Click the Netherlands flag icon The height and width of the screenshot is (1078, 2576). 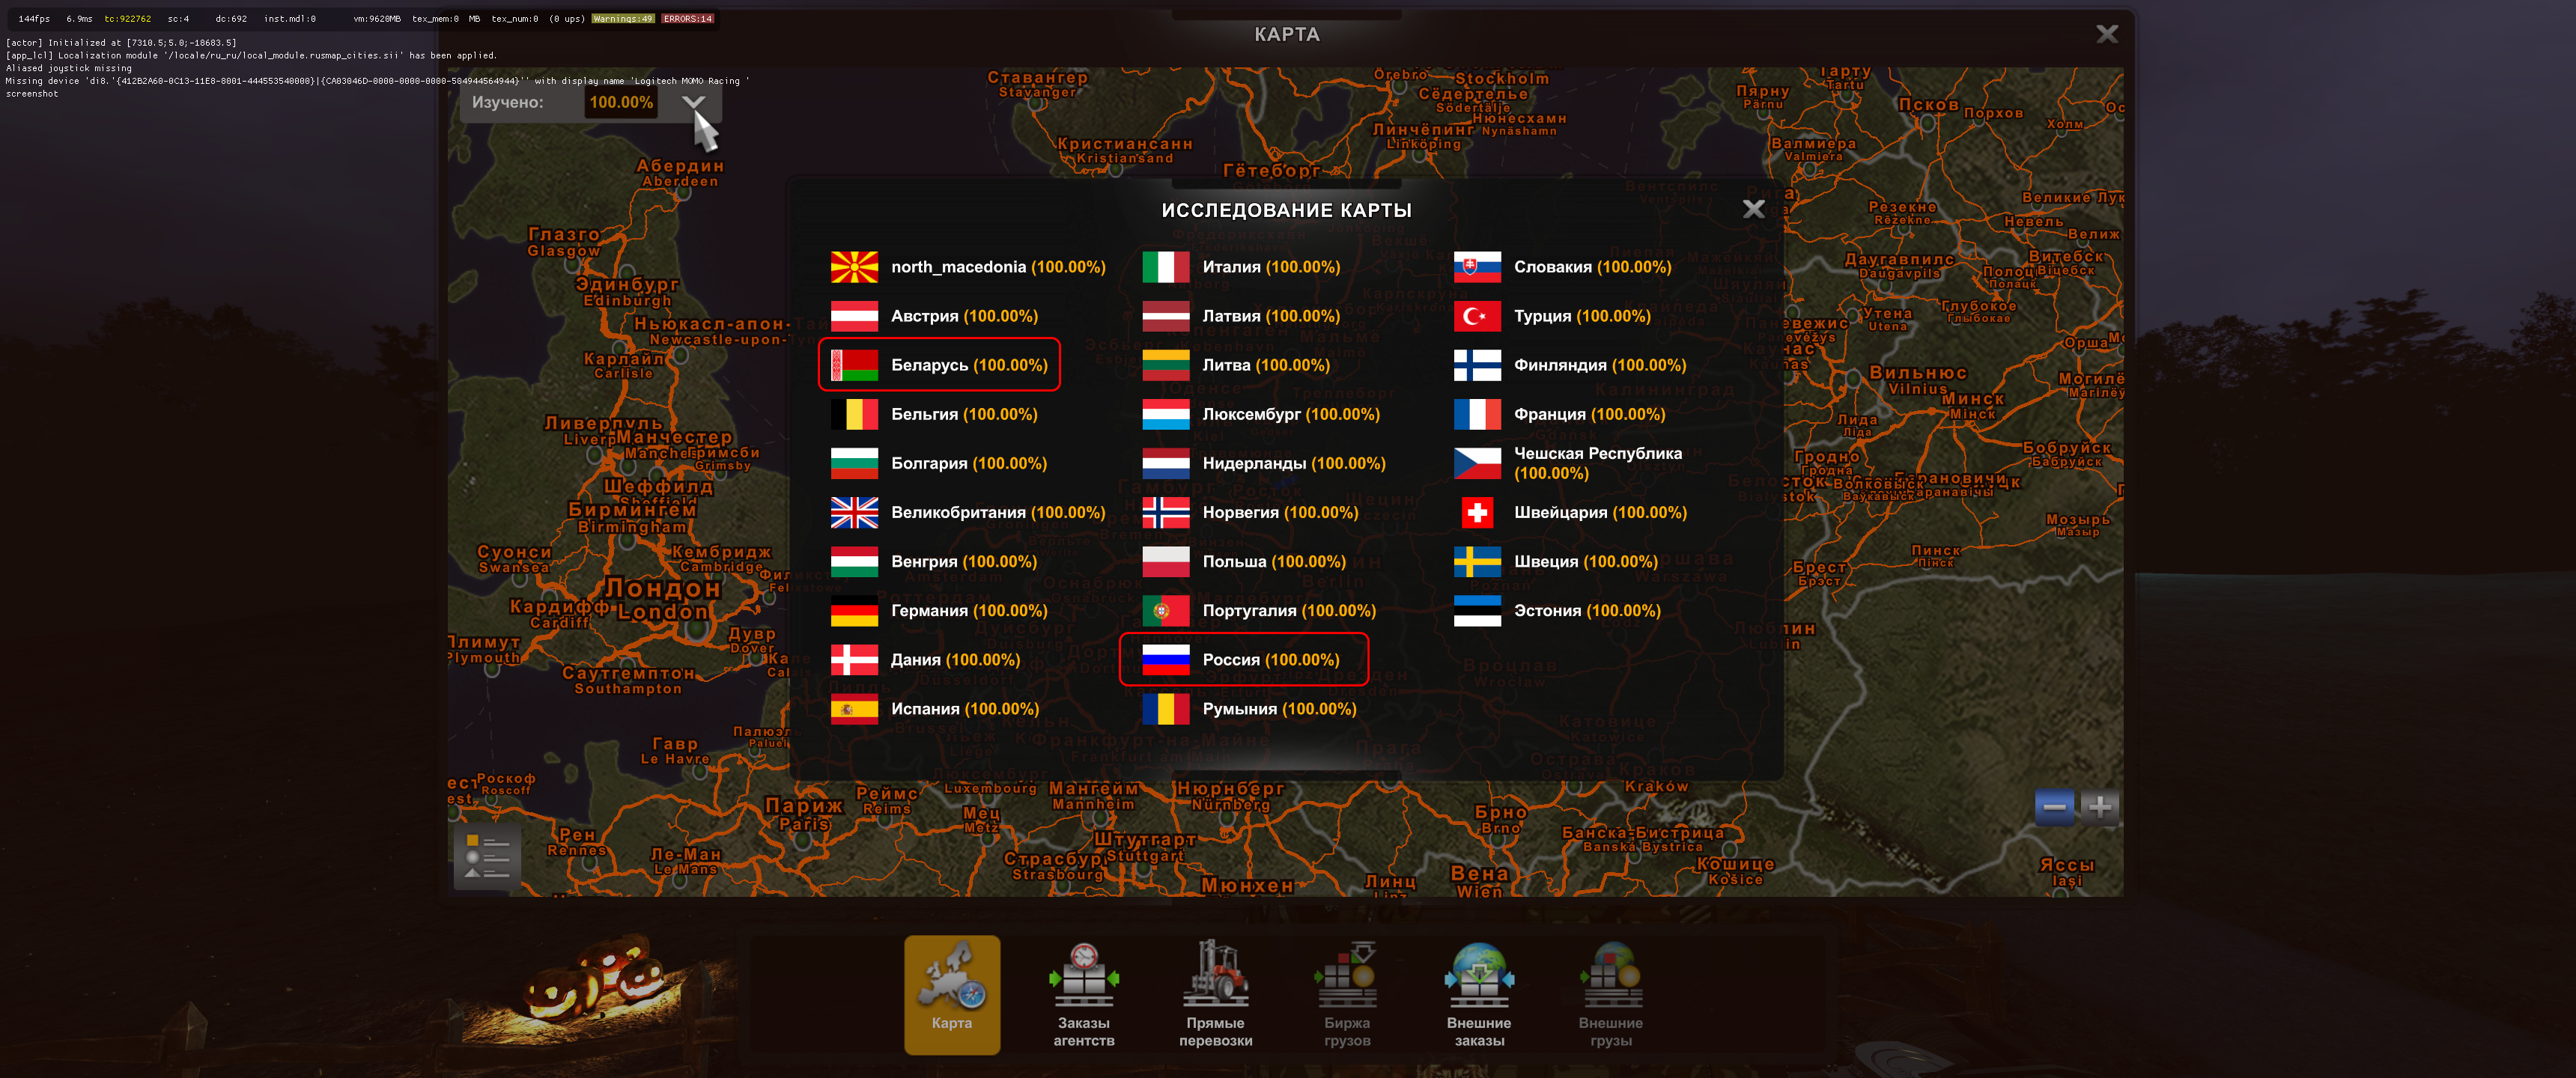tap(1166, 463)
